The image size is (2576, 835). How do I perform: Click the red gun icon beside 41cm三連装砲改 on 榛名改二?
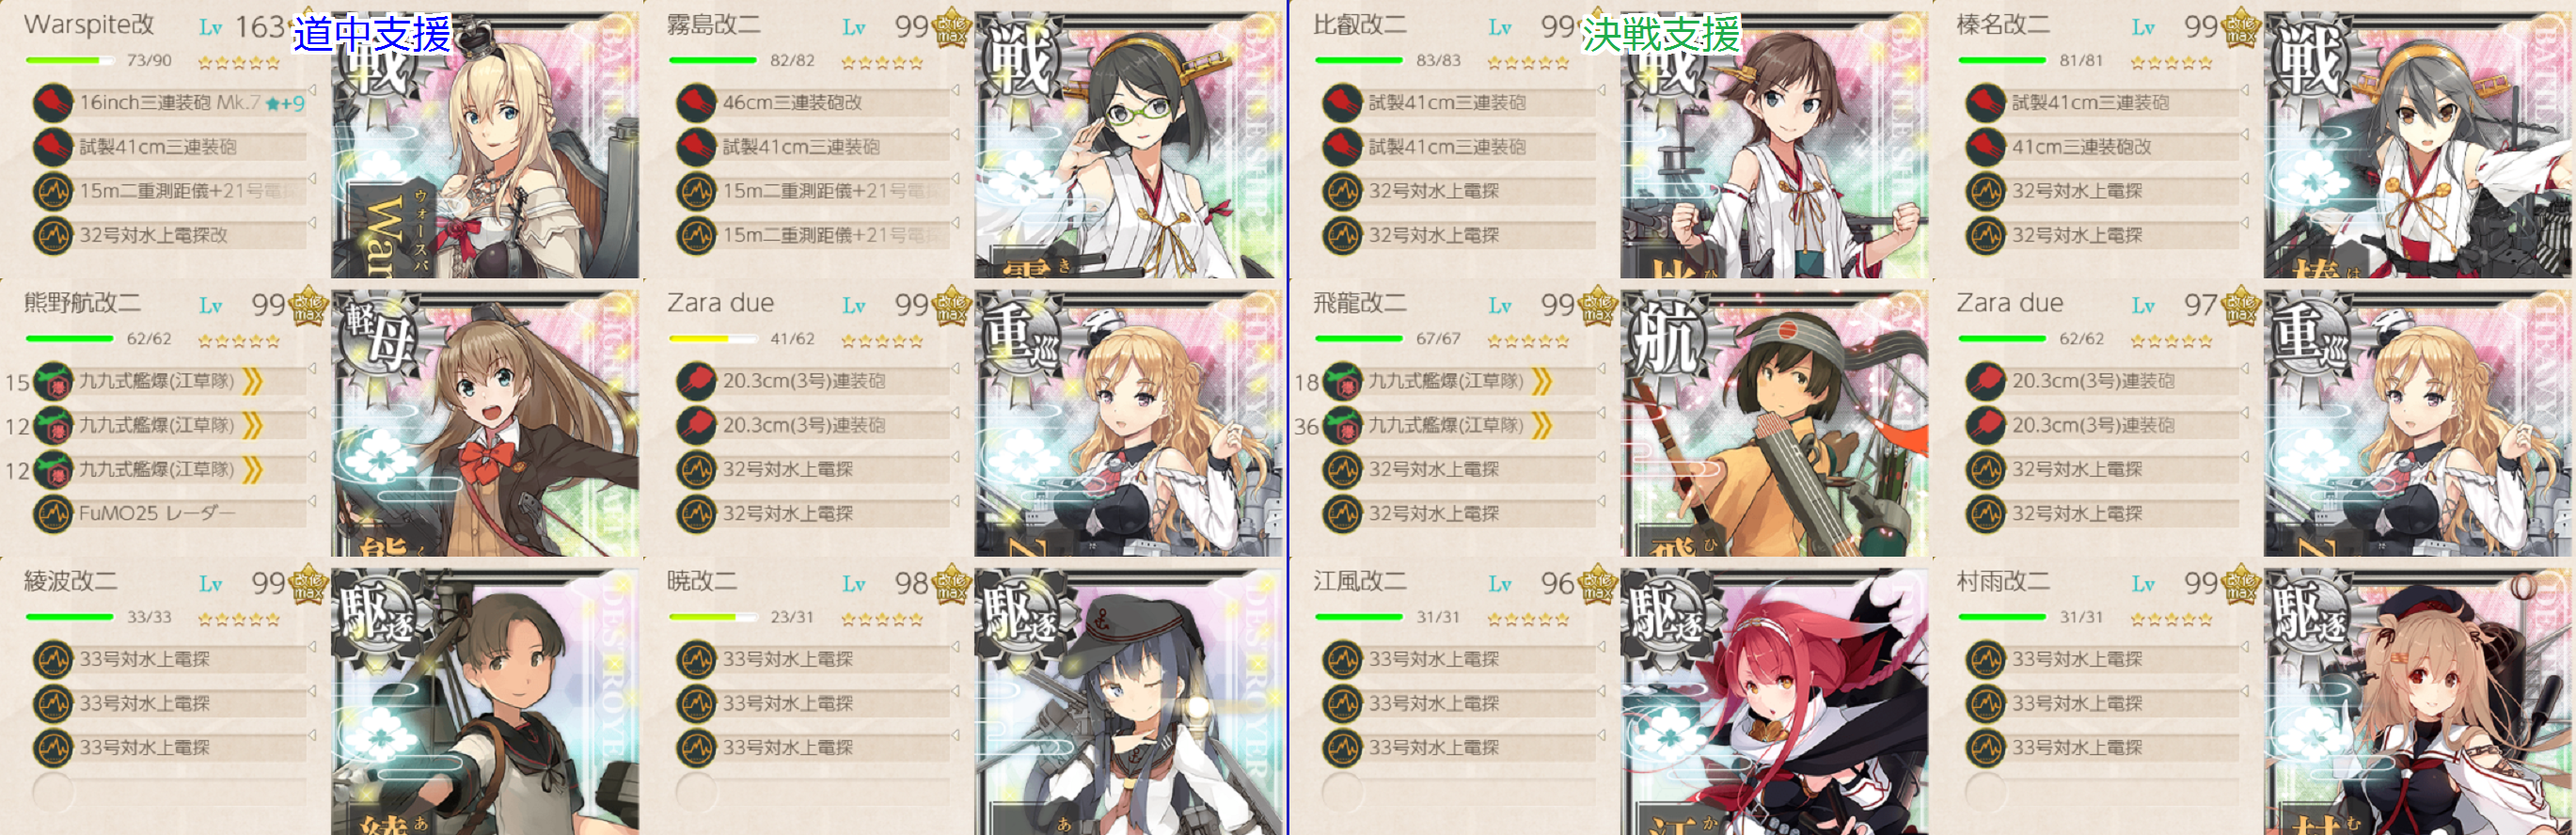(x=1985, y=147)
